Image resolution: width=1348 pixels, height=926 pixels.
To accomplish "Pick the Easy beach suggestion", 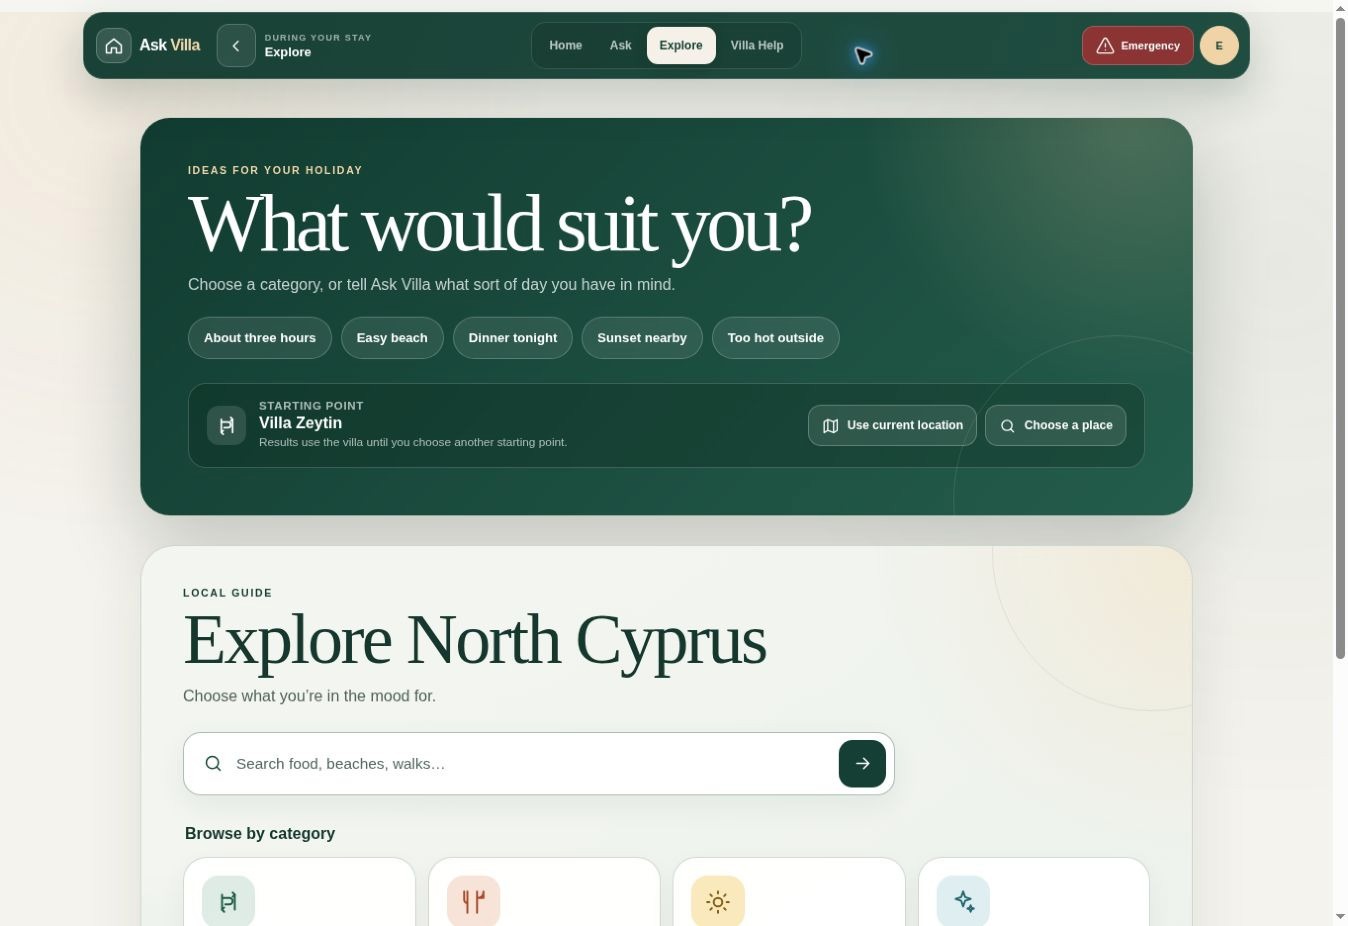I will point(392,338).
